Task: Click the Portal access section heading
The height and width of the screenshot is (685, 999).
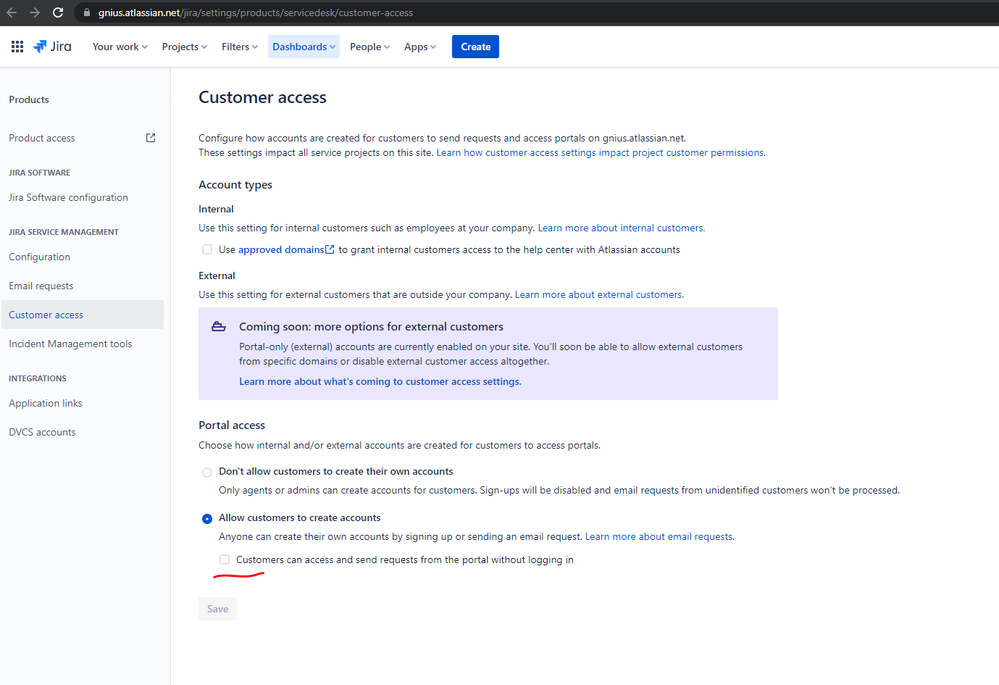Action: pyautogui.click(x=232, y=425)
